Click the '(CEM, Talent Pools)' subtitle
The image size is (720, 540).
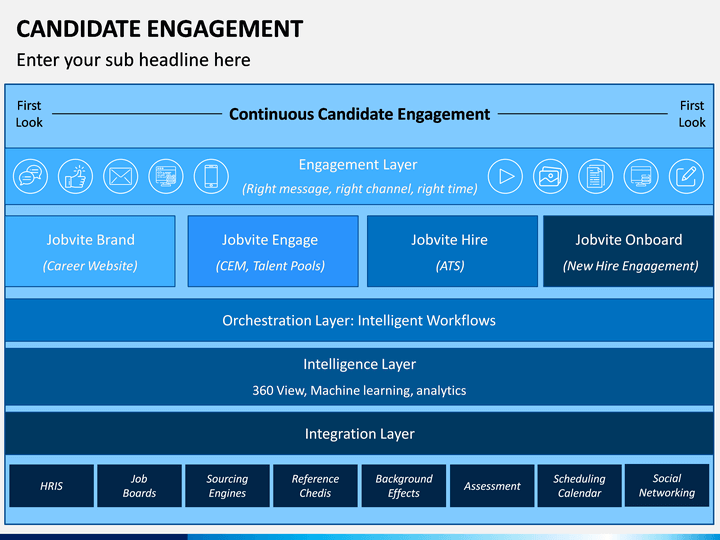[x=270, y=266]
